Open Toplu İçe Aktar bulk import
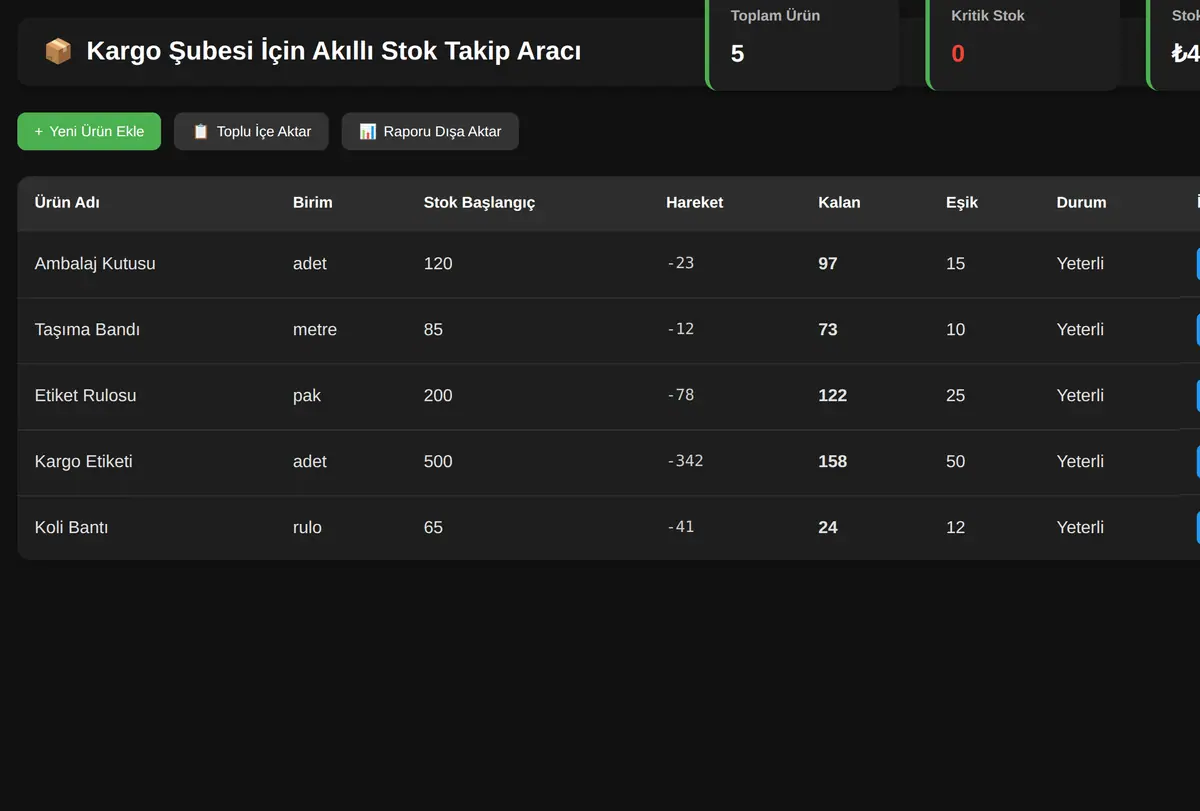The height and width of the screenshot is (811, 1200). (x=251, y=131)
